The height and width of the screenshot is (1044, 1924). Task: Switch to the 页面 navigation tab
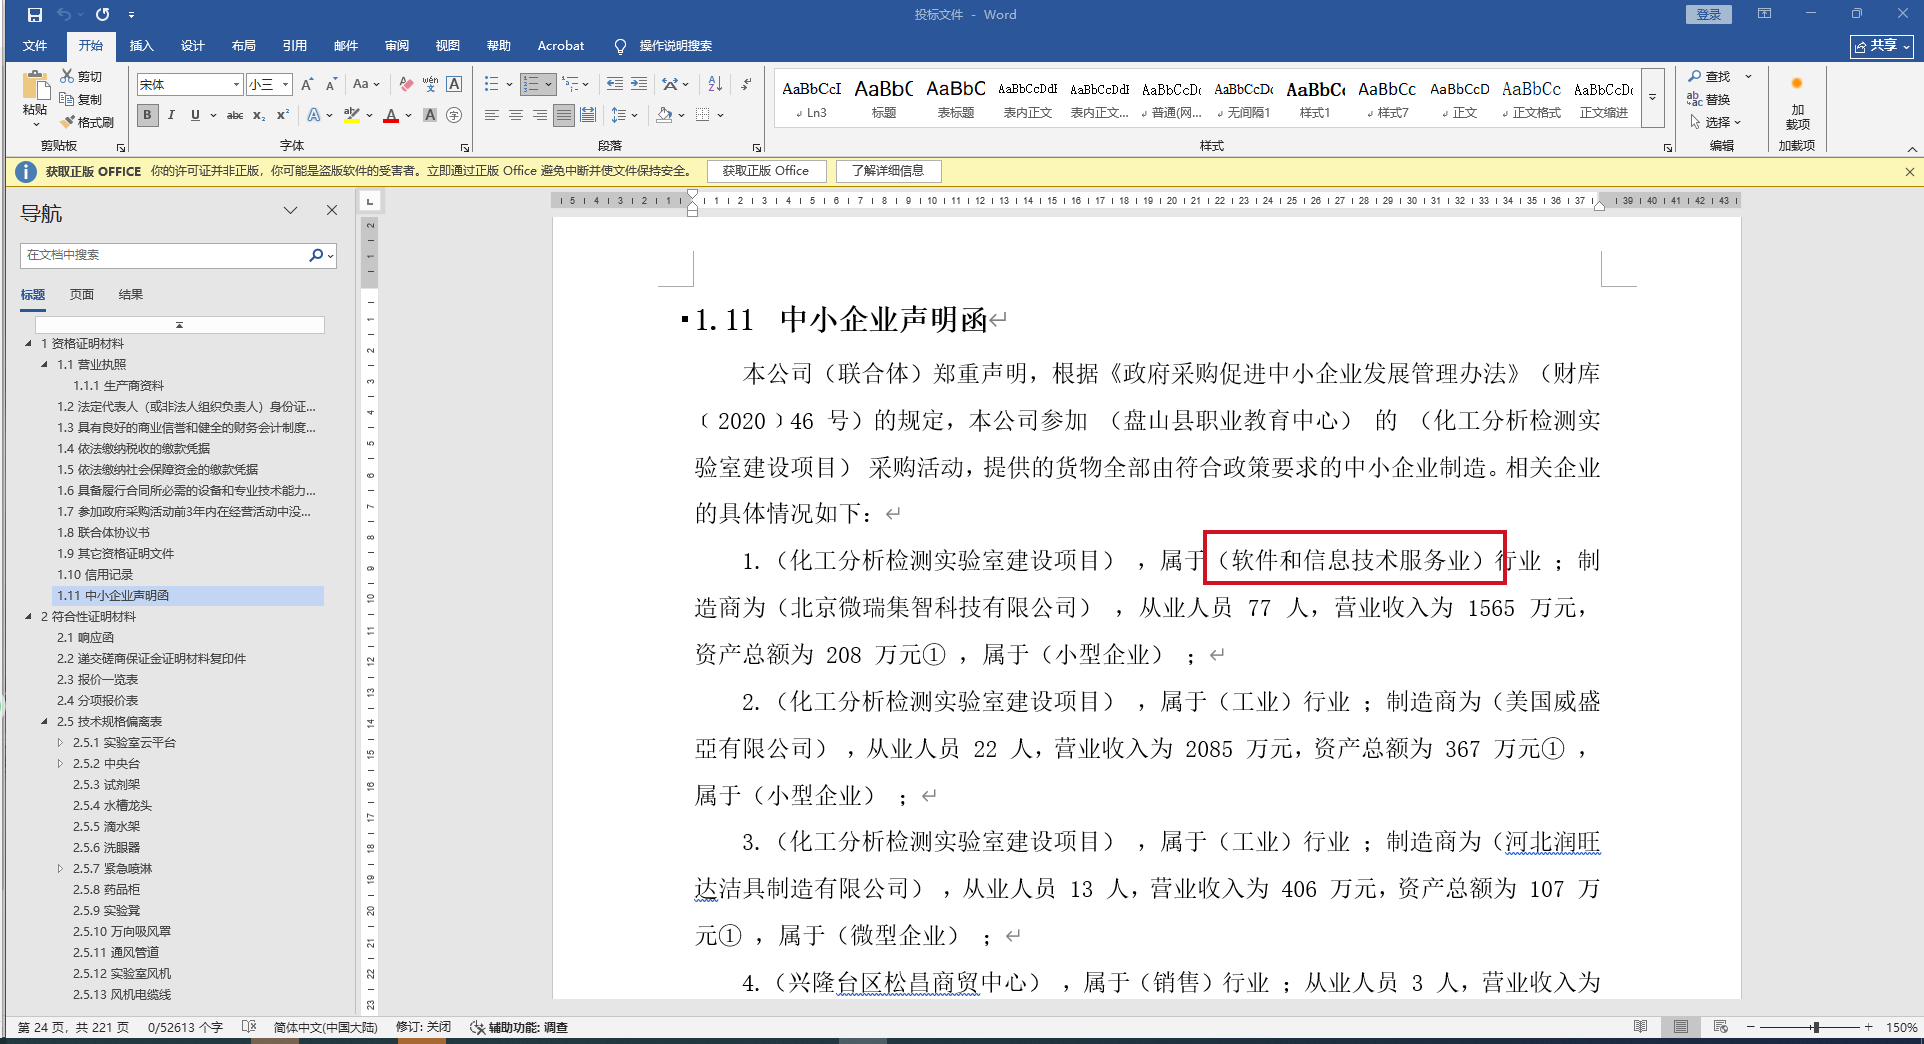(82, 294)
